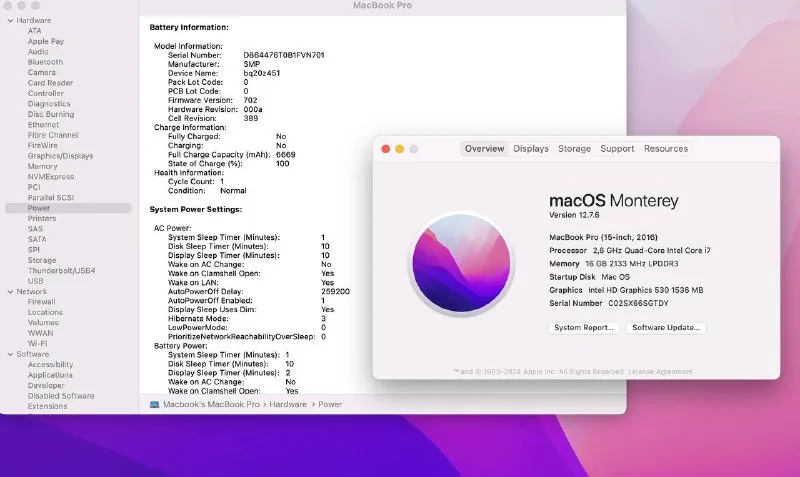Screen dimensions: 800x477
Task: Click Macbook's MacBook Pro in path bar
Action: (x=211, y=404)
